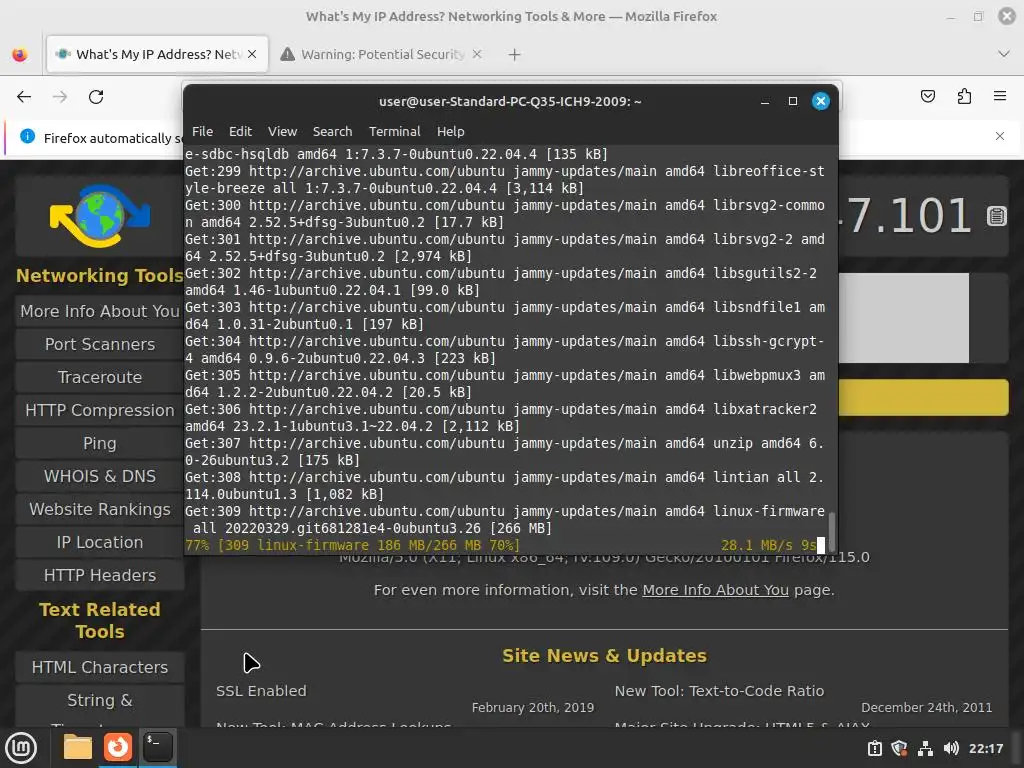Close the terminal window

[x=821, y=101]
